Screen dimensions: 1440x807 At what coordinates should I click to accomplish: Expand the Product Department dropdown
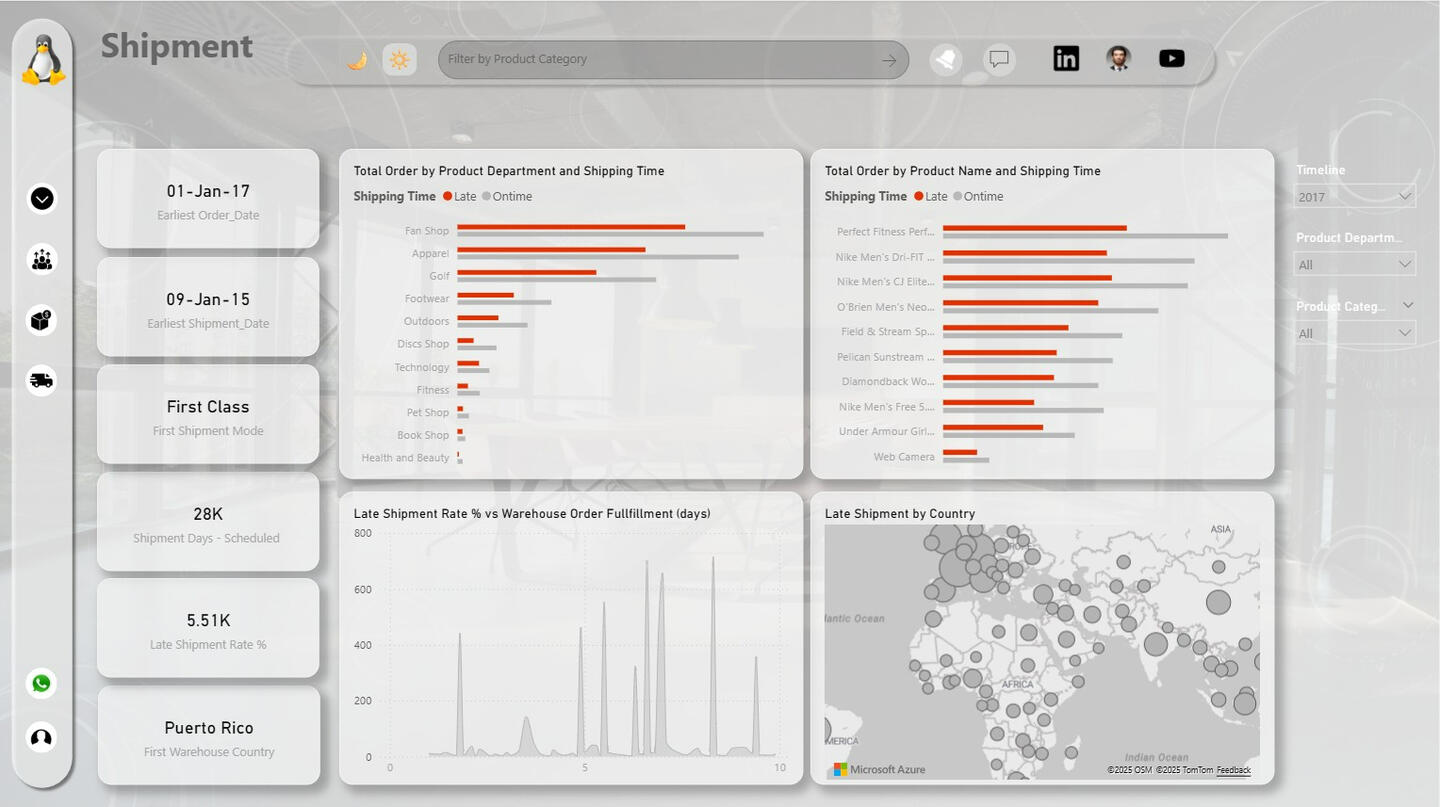click(1355, 265)
